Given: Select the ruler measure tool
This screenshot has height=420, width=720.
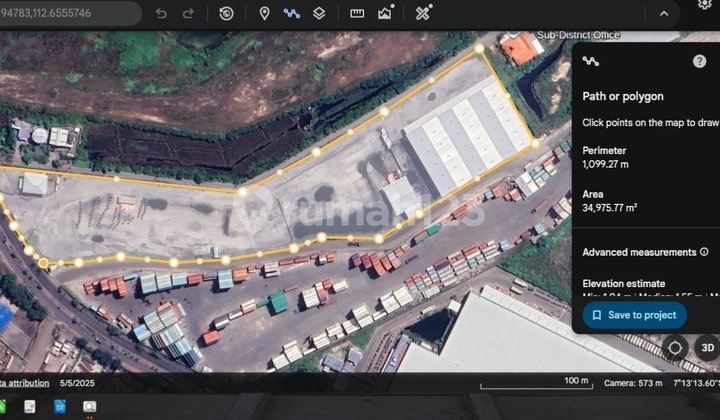Looking at the screenshot, I should pyautogui.click(x=357, y=13).
